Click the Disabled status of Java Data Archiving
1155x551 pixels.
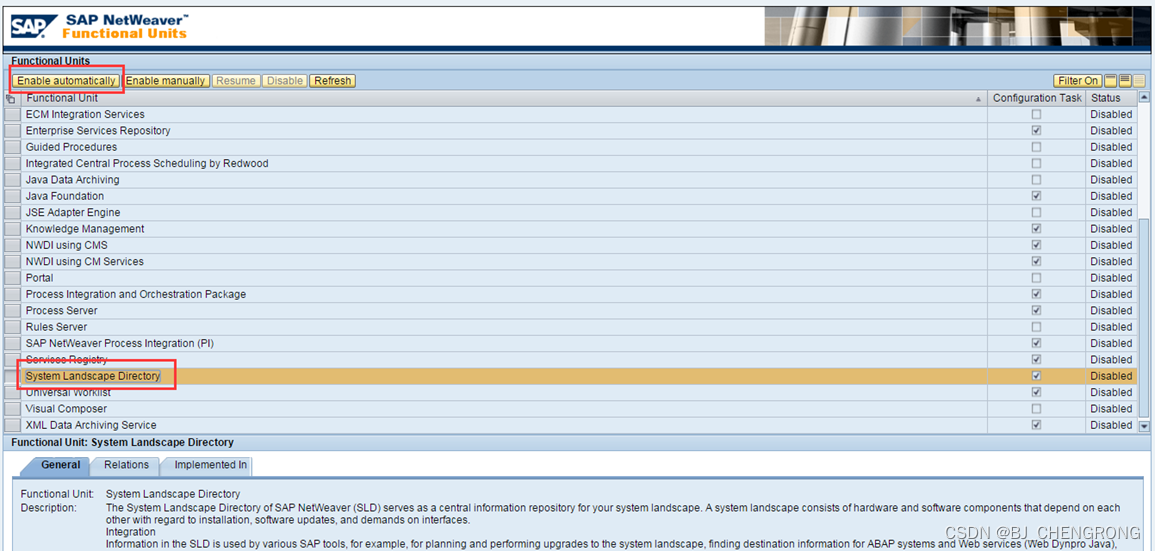[x=1111, y=180]
